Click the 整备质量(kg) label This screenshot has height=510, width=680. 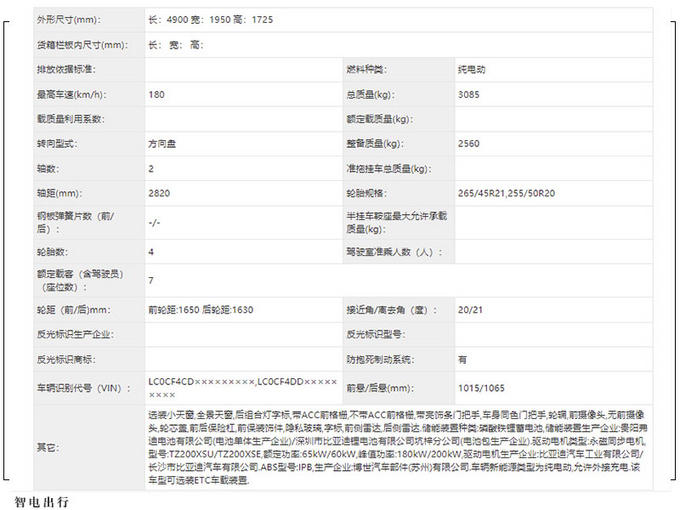click(x=375, y=144)
